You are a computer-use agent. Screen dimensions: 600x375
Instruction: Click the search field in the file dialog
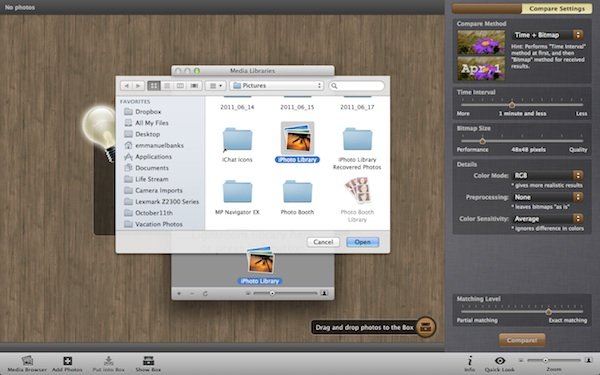coord(356,86)
